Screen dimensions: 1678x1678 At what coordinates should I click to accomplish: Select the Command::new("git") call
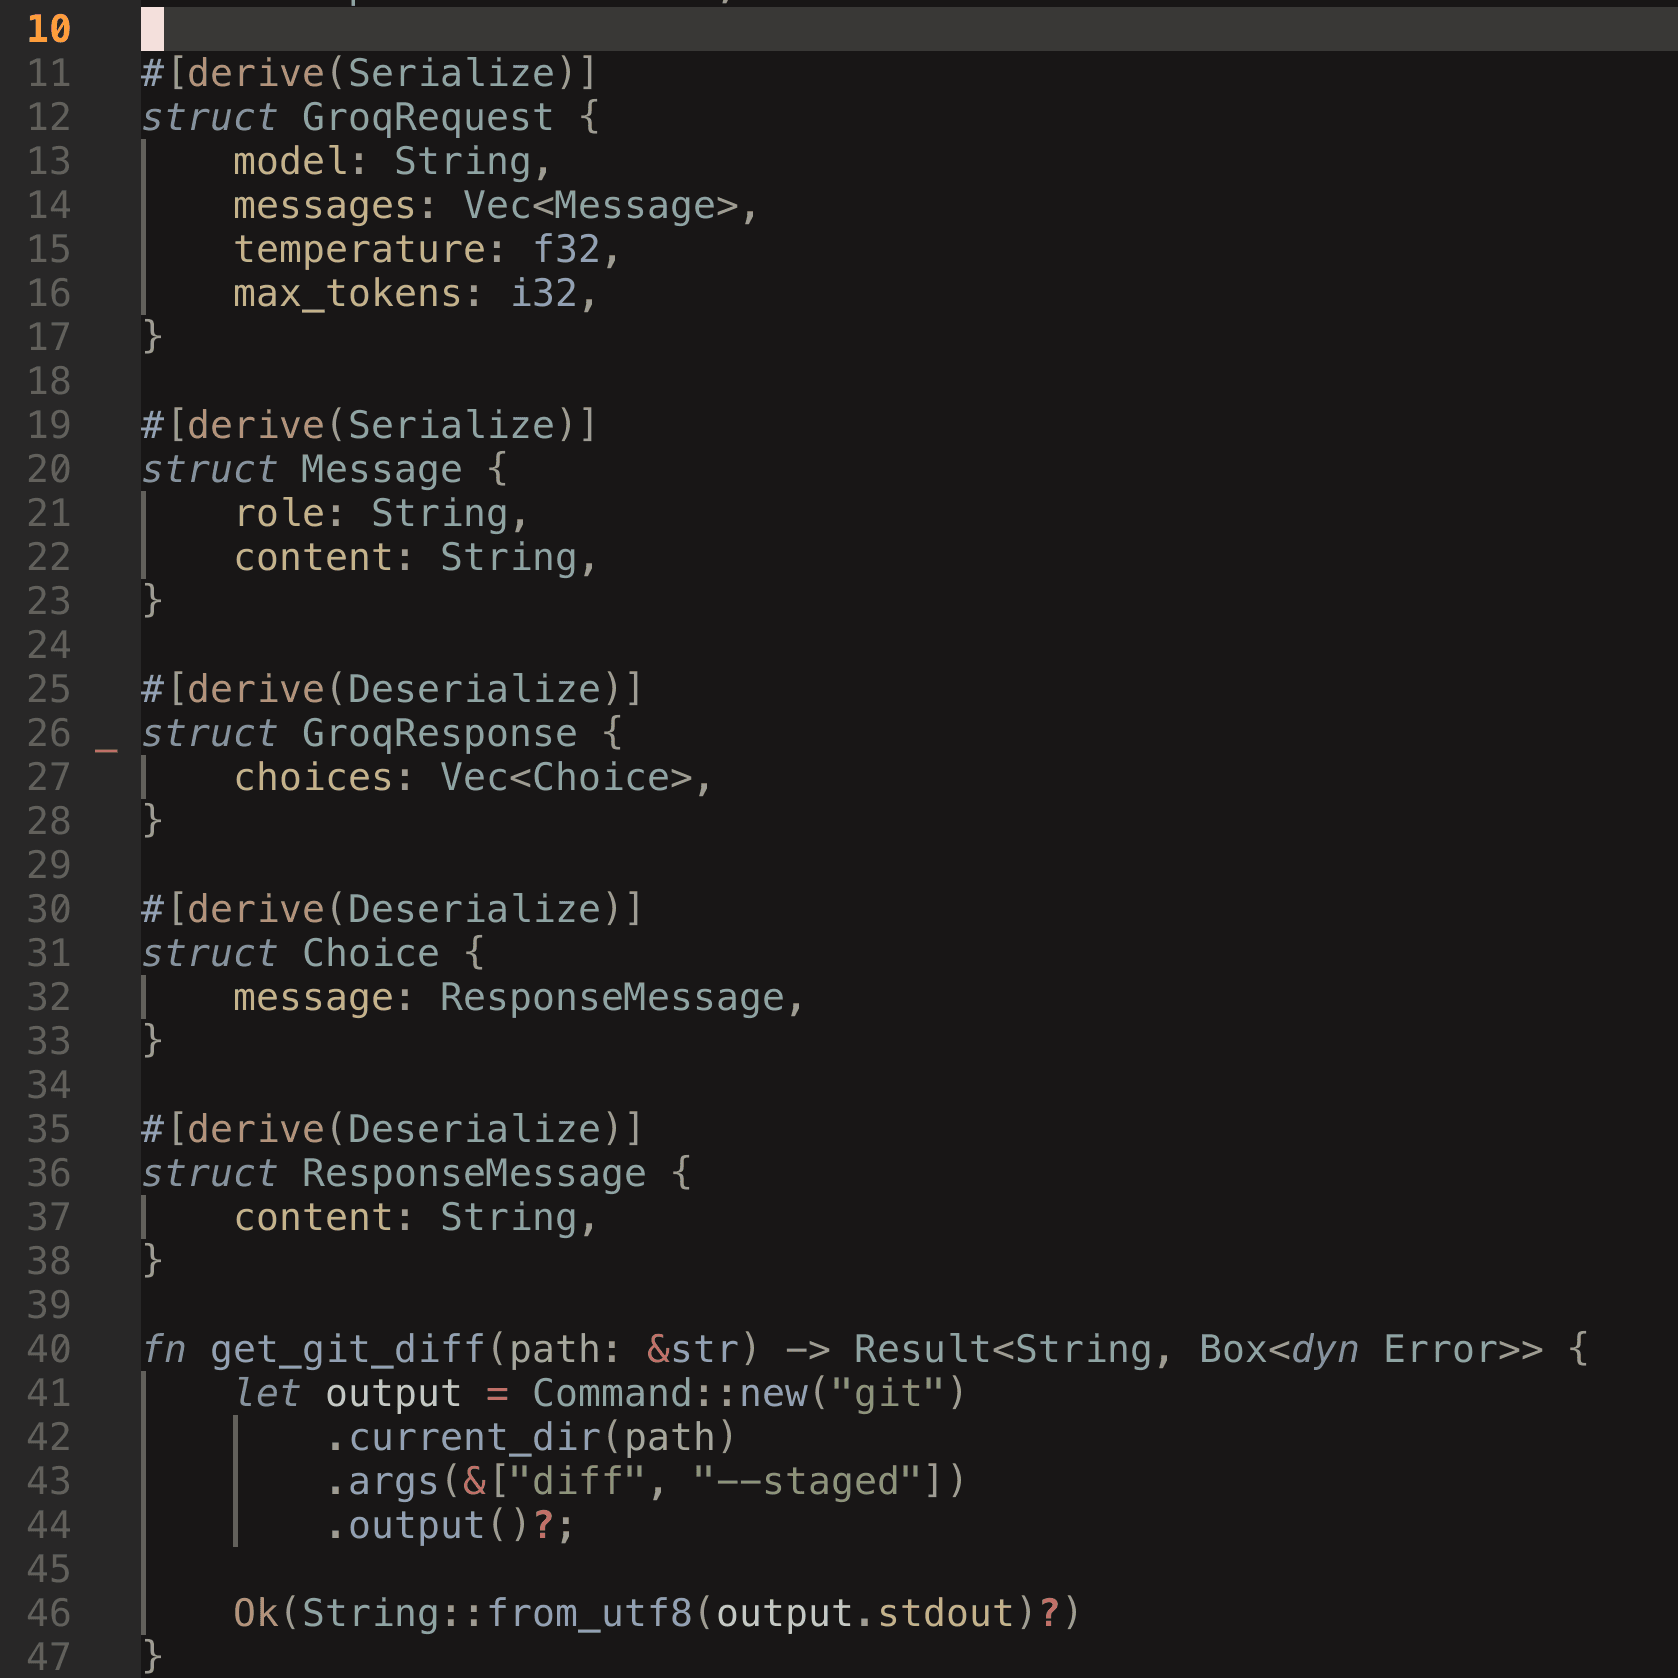tap(745, 1393)
